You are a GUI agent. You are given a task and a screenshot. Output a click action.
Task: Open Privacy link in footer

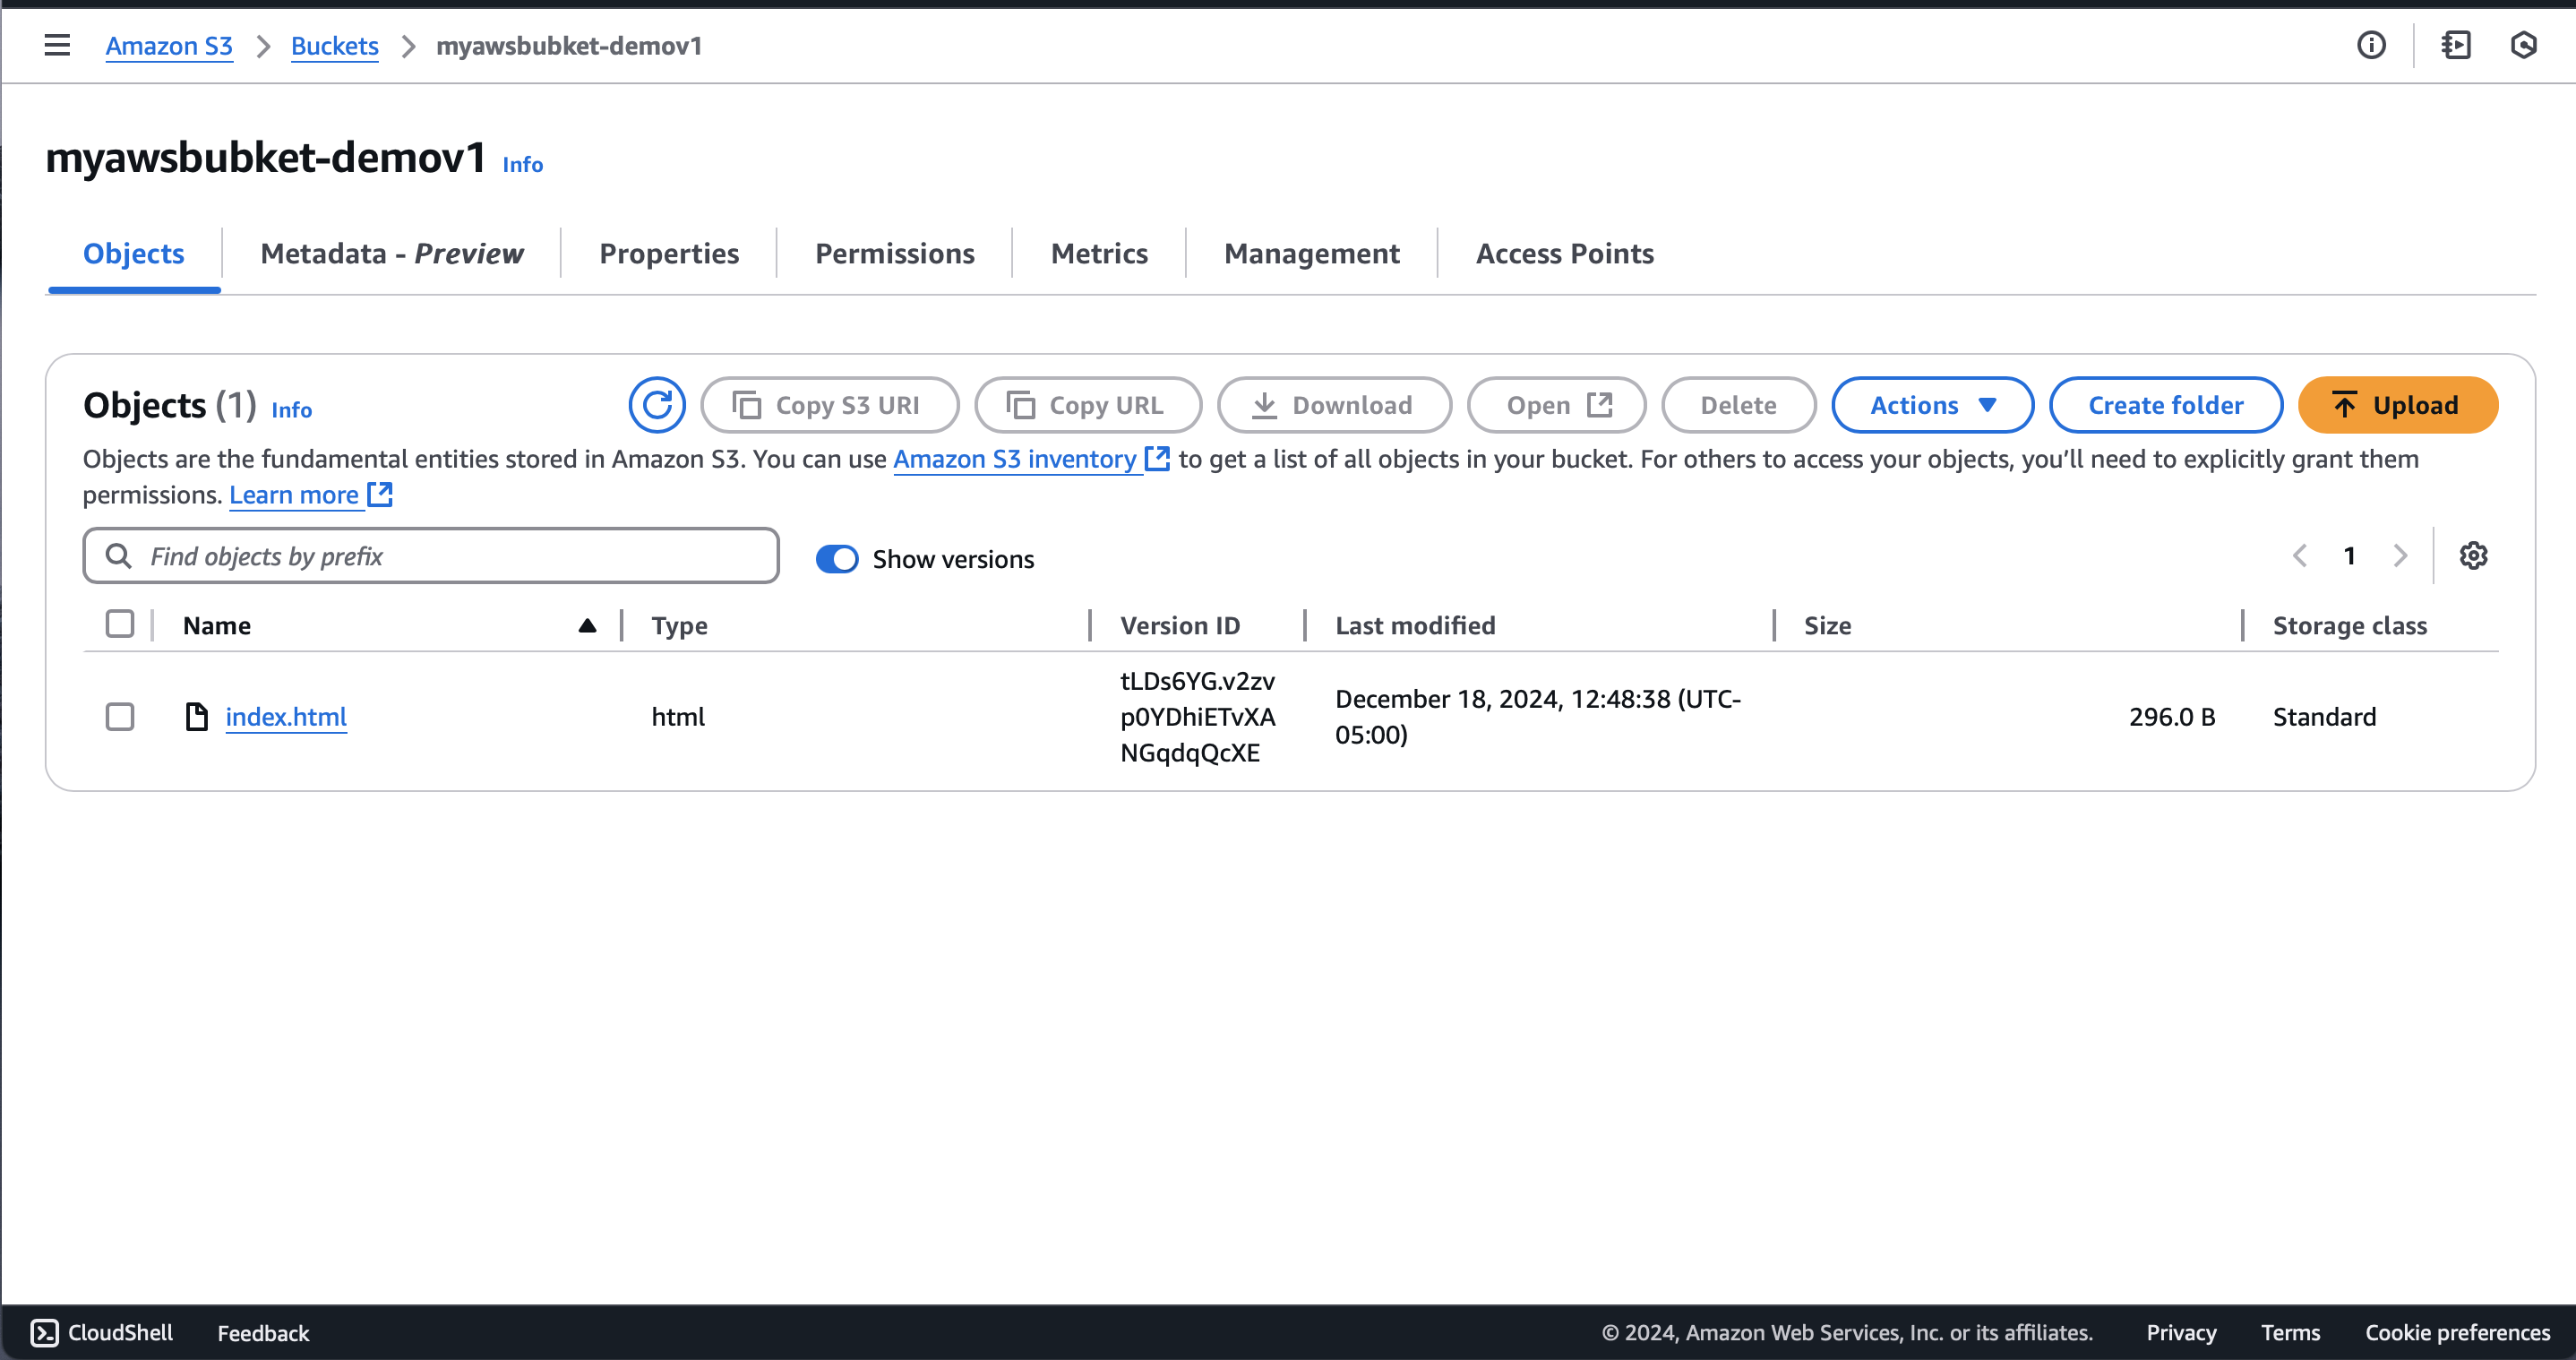point(2181,1333)
